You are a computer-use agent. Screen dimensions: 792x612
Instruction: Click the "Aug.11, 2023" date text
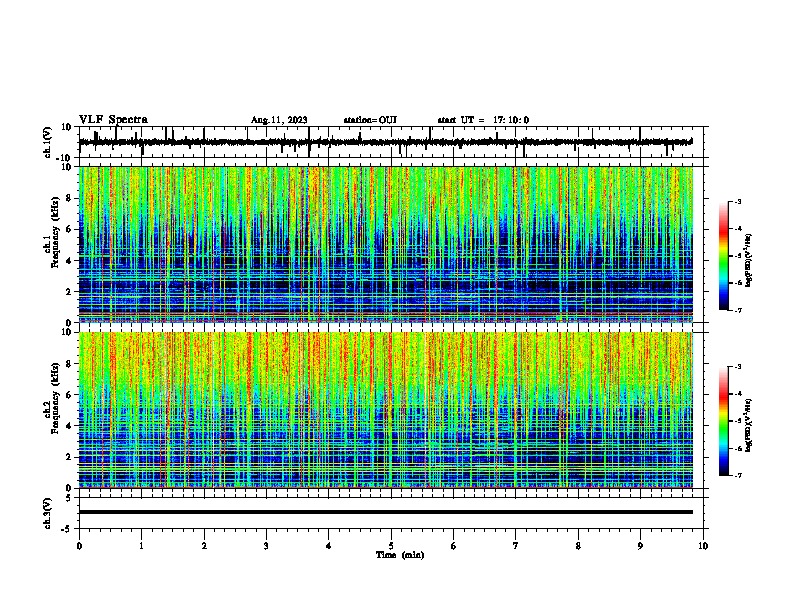point(279,120)
